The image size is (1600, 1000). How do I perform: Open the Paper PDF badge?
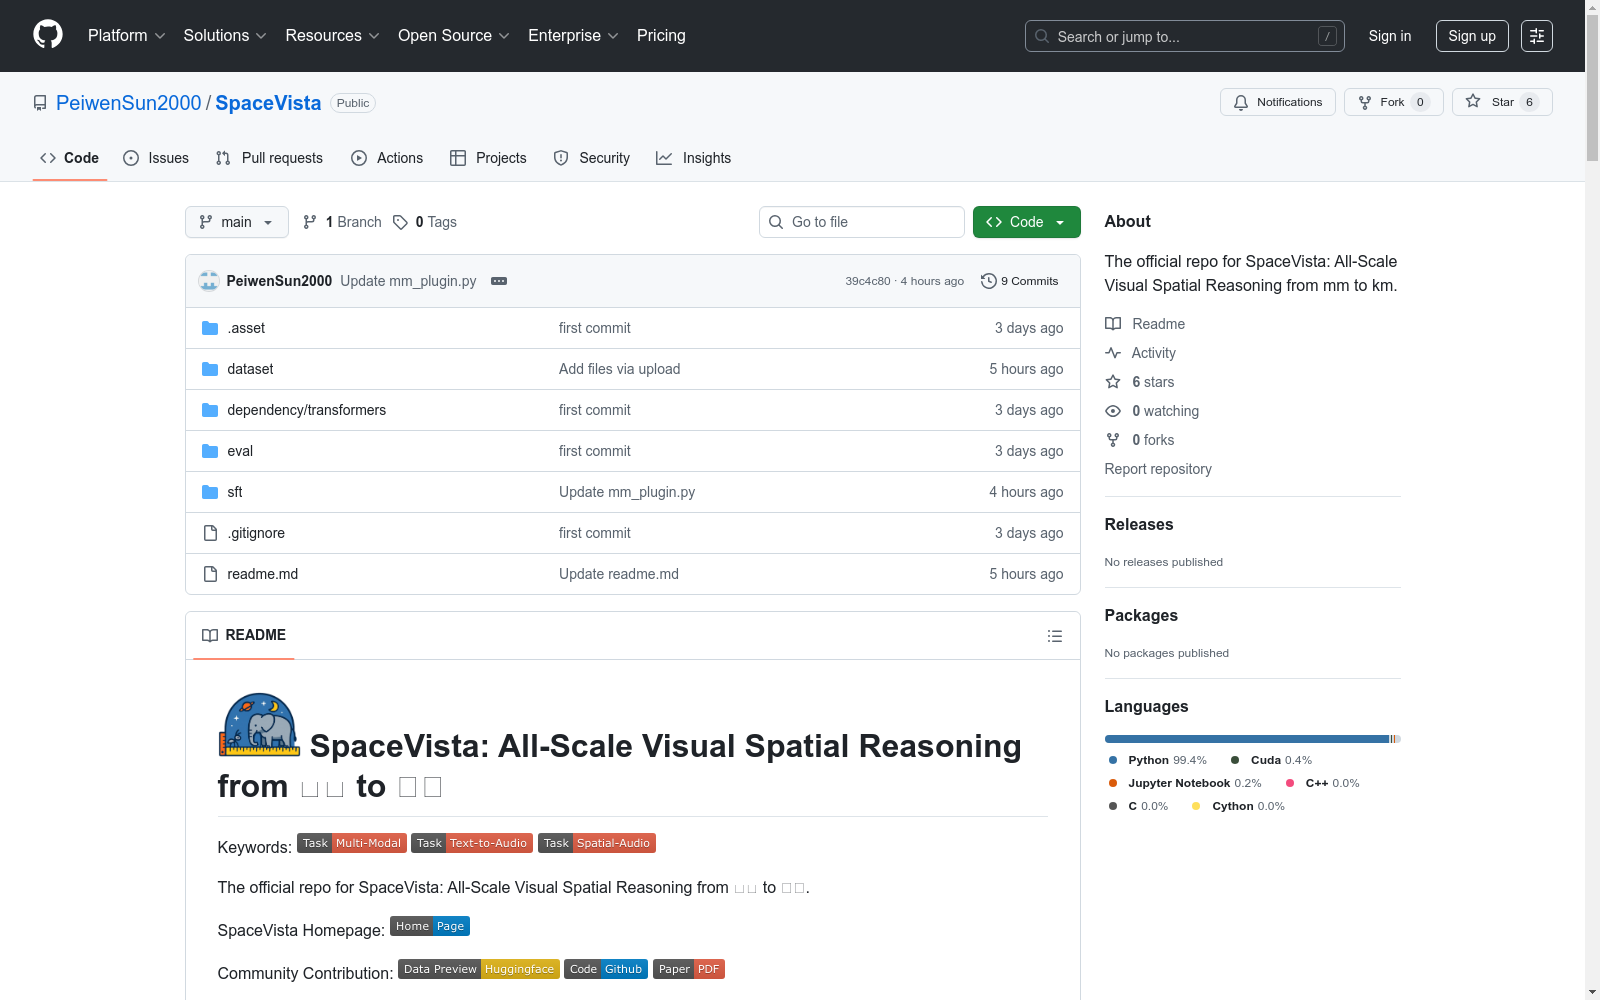point(689,969)
